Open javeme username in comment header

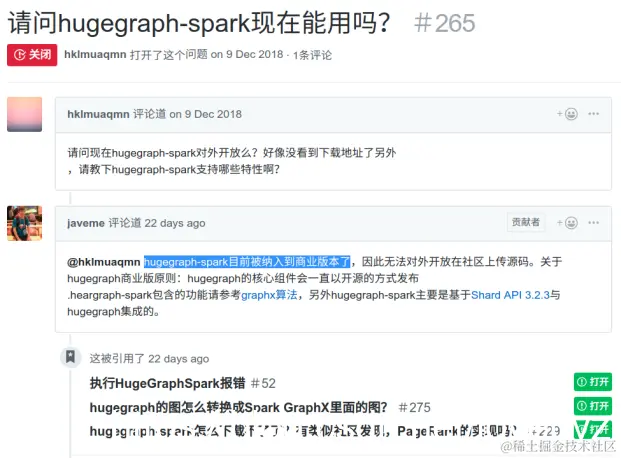coord(86,223)
